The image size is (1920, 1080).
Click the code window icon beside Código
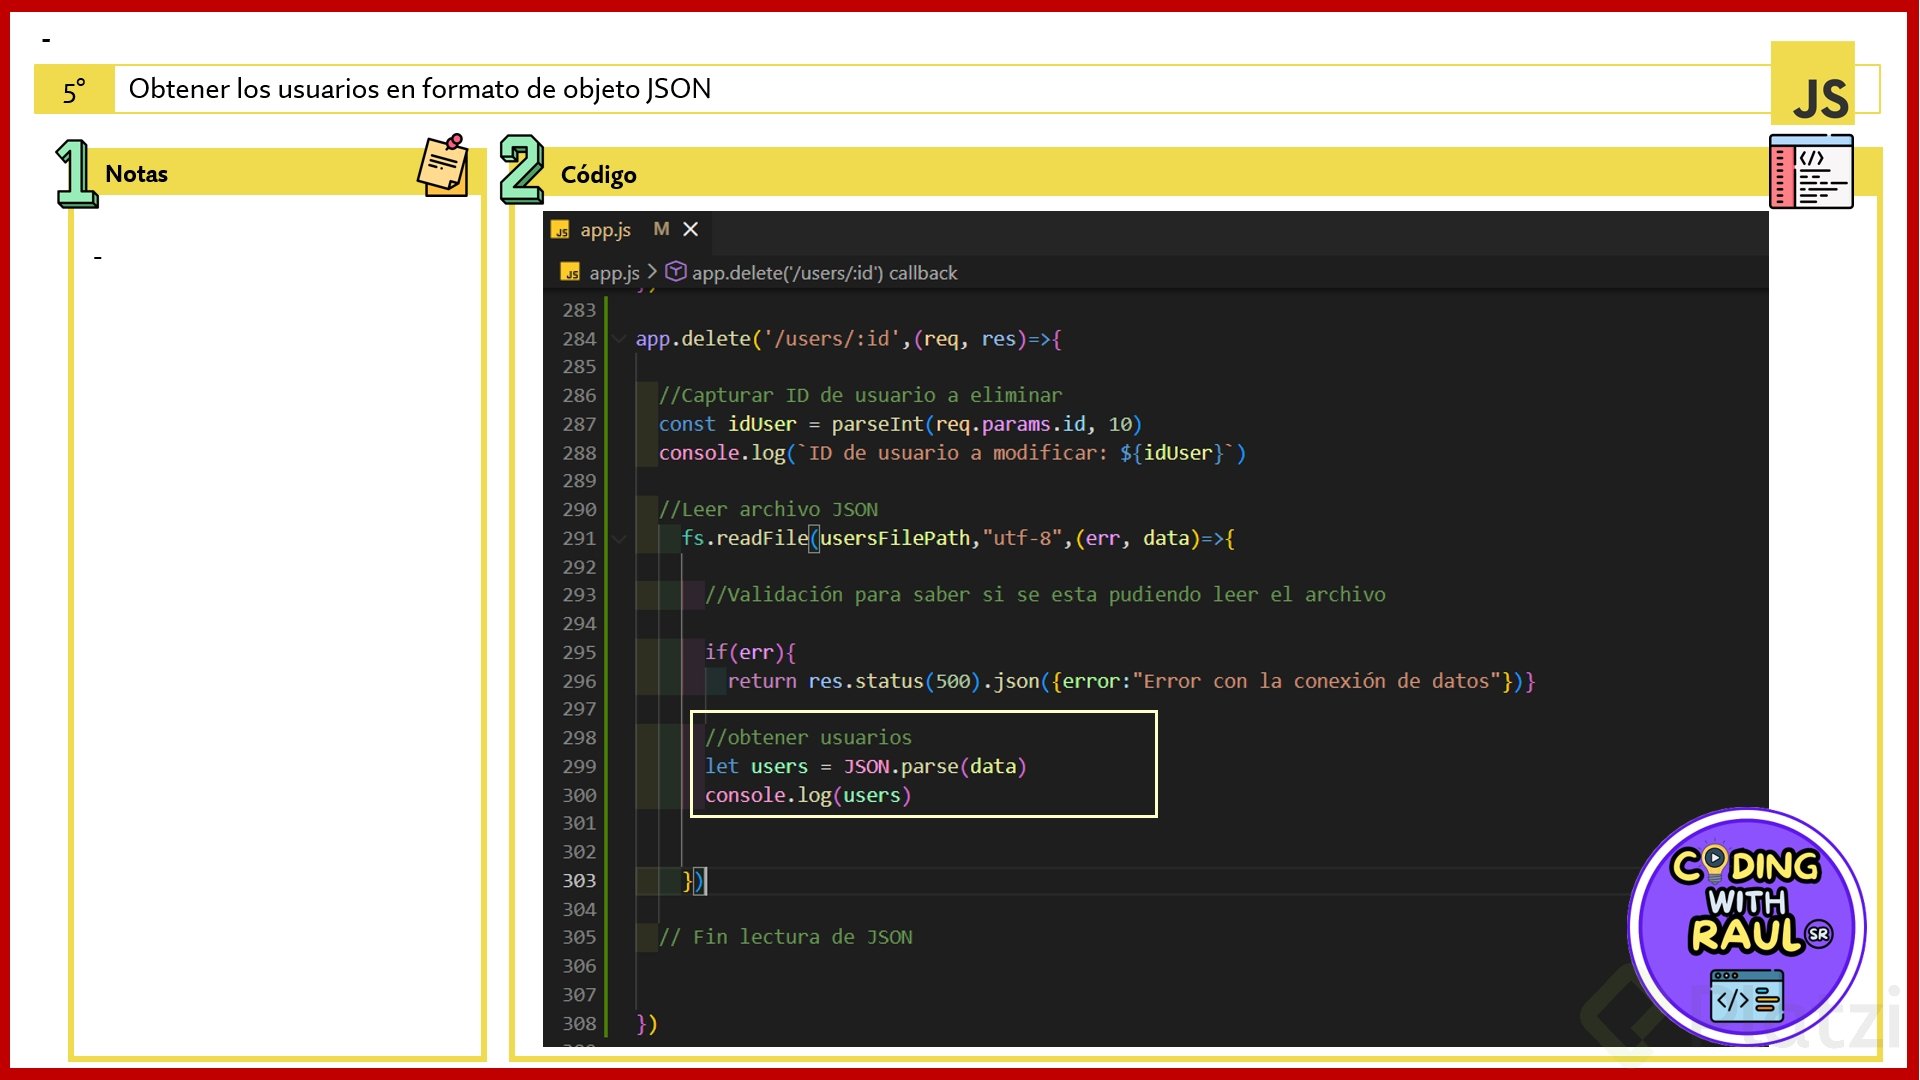click(1811, 172)
